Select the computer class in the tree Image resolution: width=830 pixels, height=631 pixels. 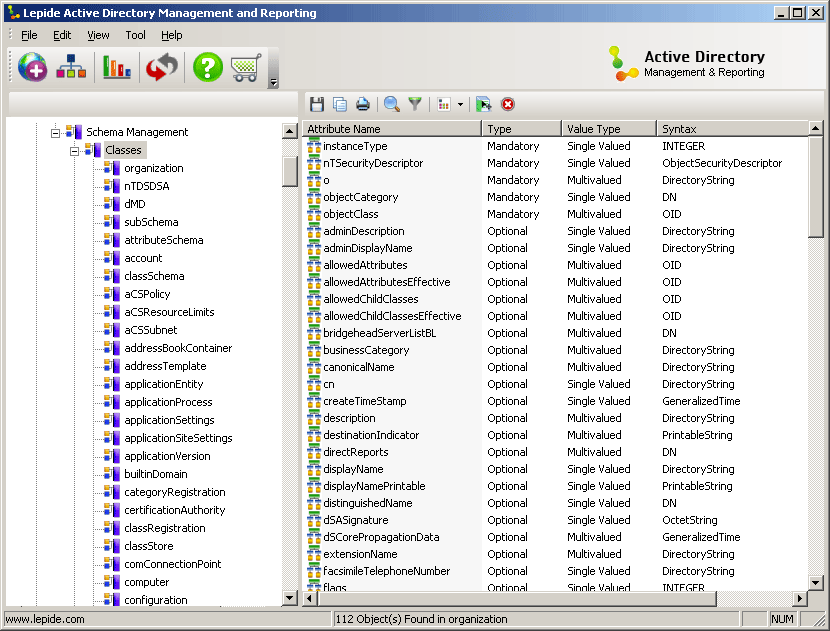147,581
